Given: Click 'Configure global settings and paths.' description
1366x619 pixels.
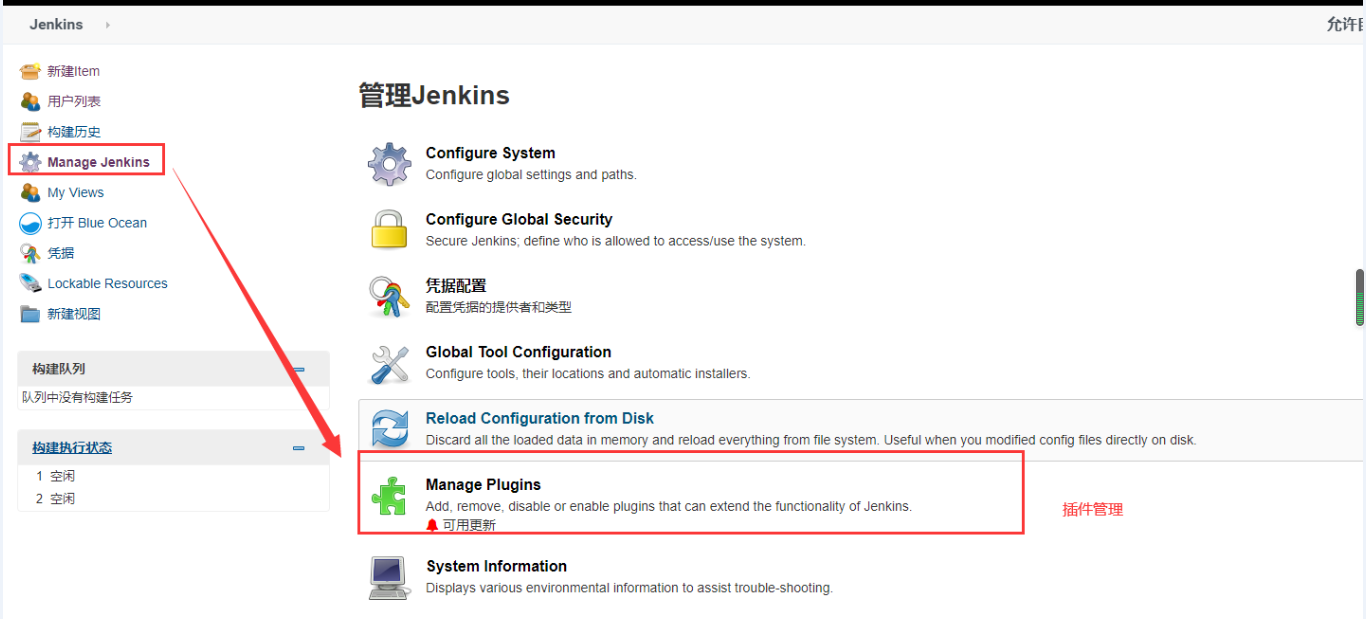Looking at the screenshot, I should [x=531, y=174].
